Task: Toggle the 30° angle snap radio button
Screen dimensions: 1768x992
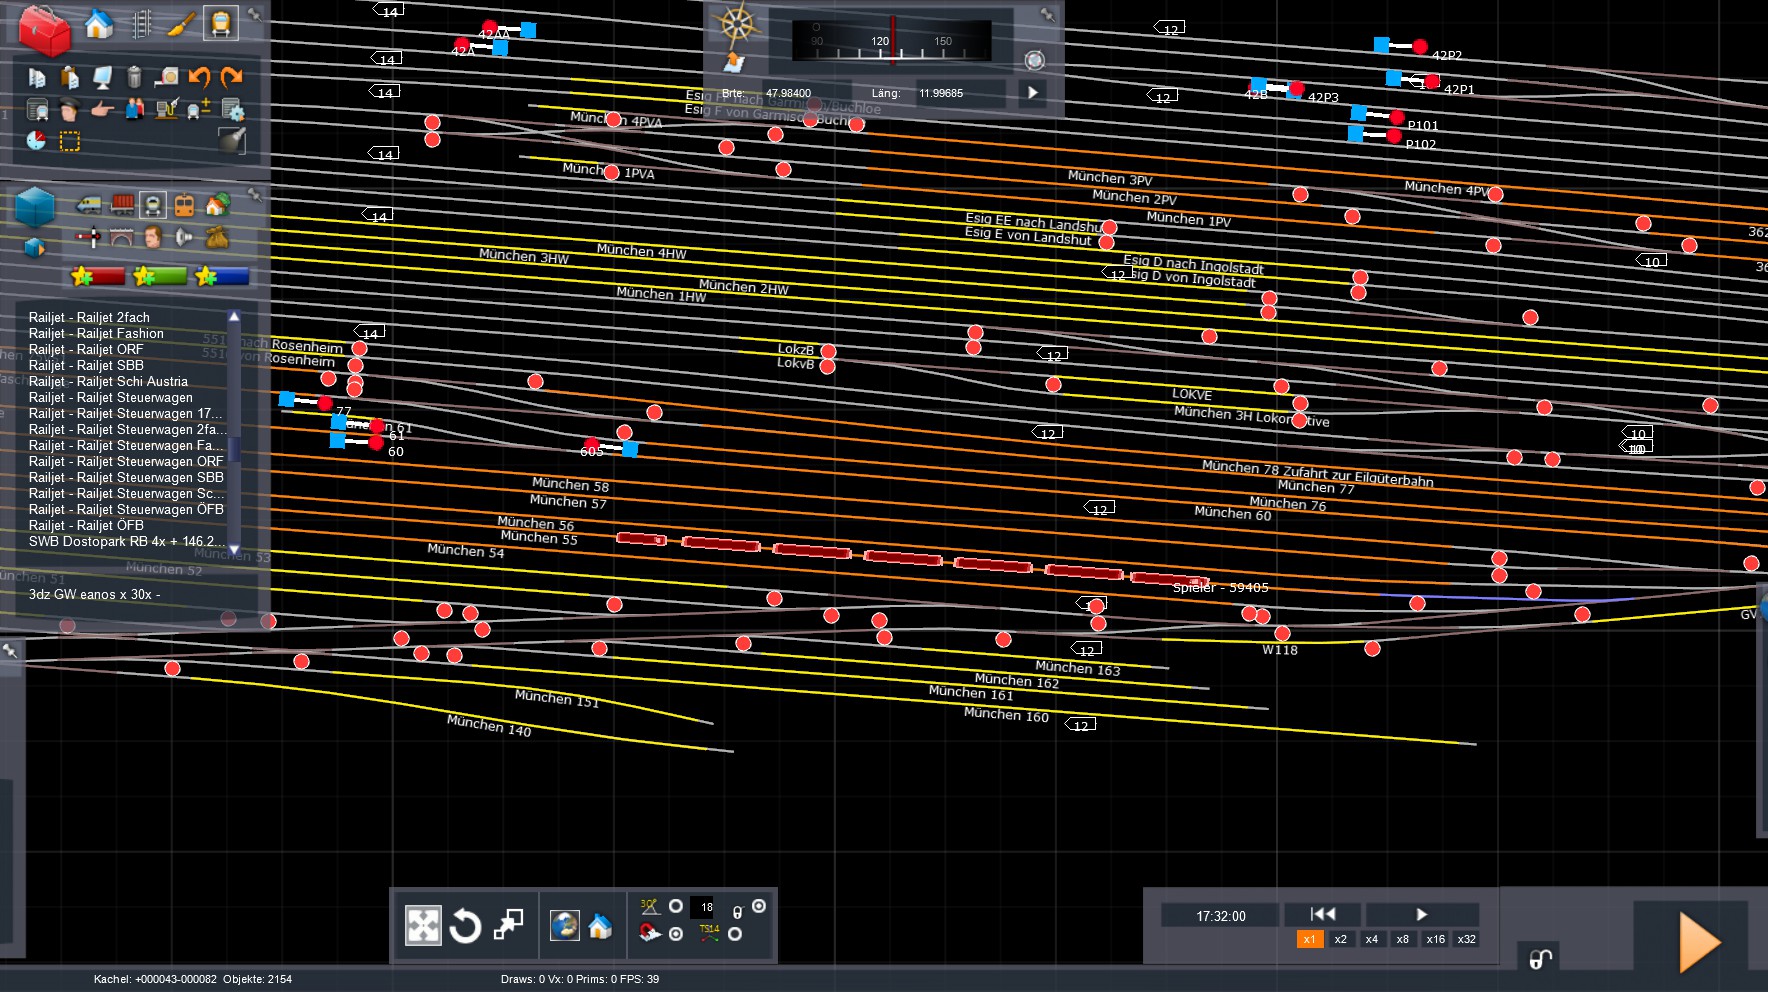Action: [x=676, y=906]
